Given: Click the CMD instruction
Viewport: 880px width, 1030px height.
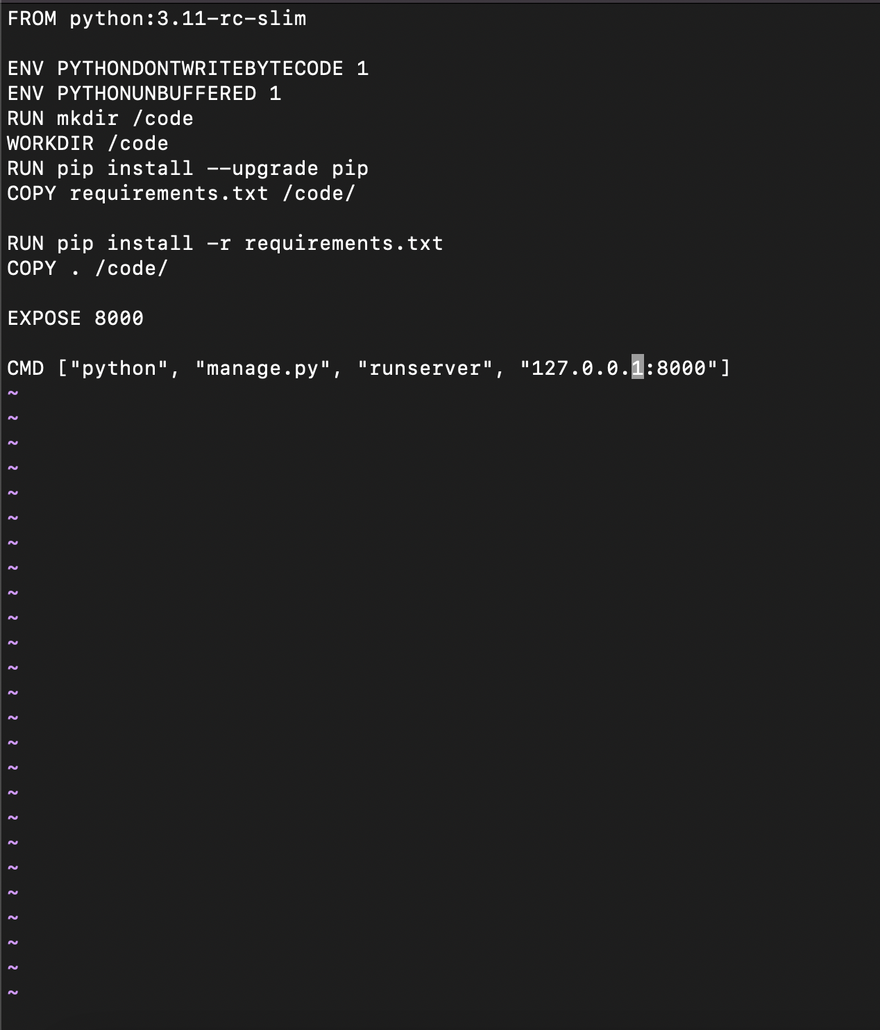Looking at the screenshot, I should point(26,368).
